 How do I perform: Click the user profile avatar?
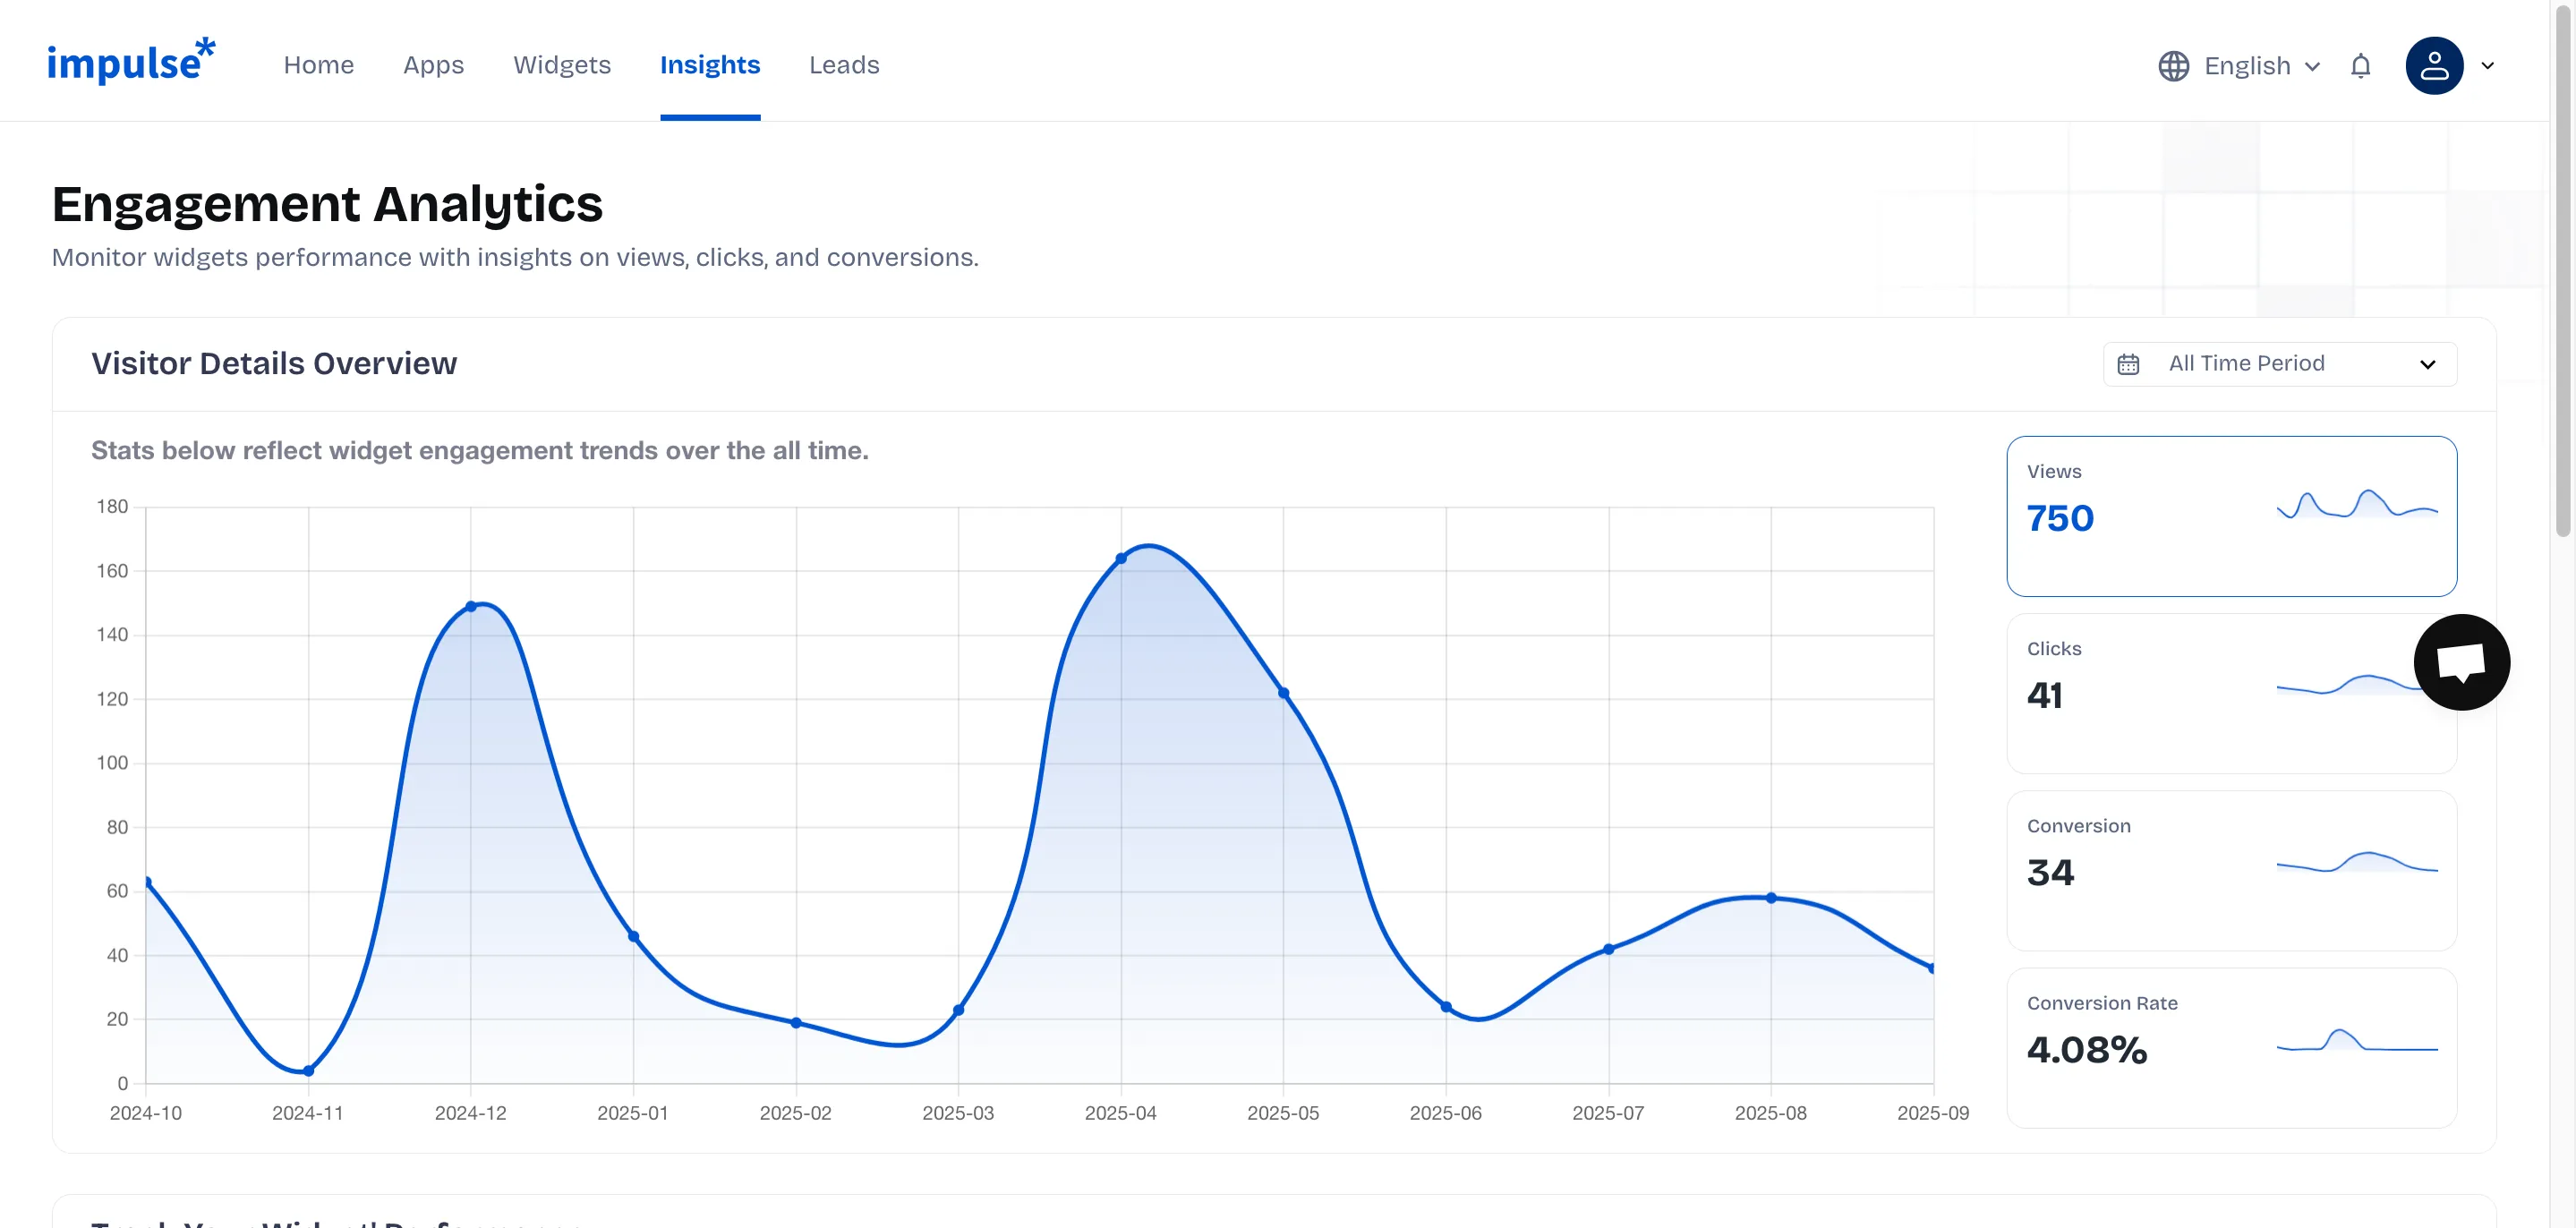coord(2433,66)
